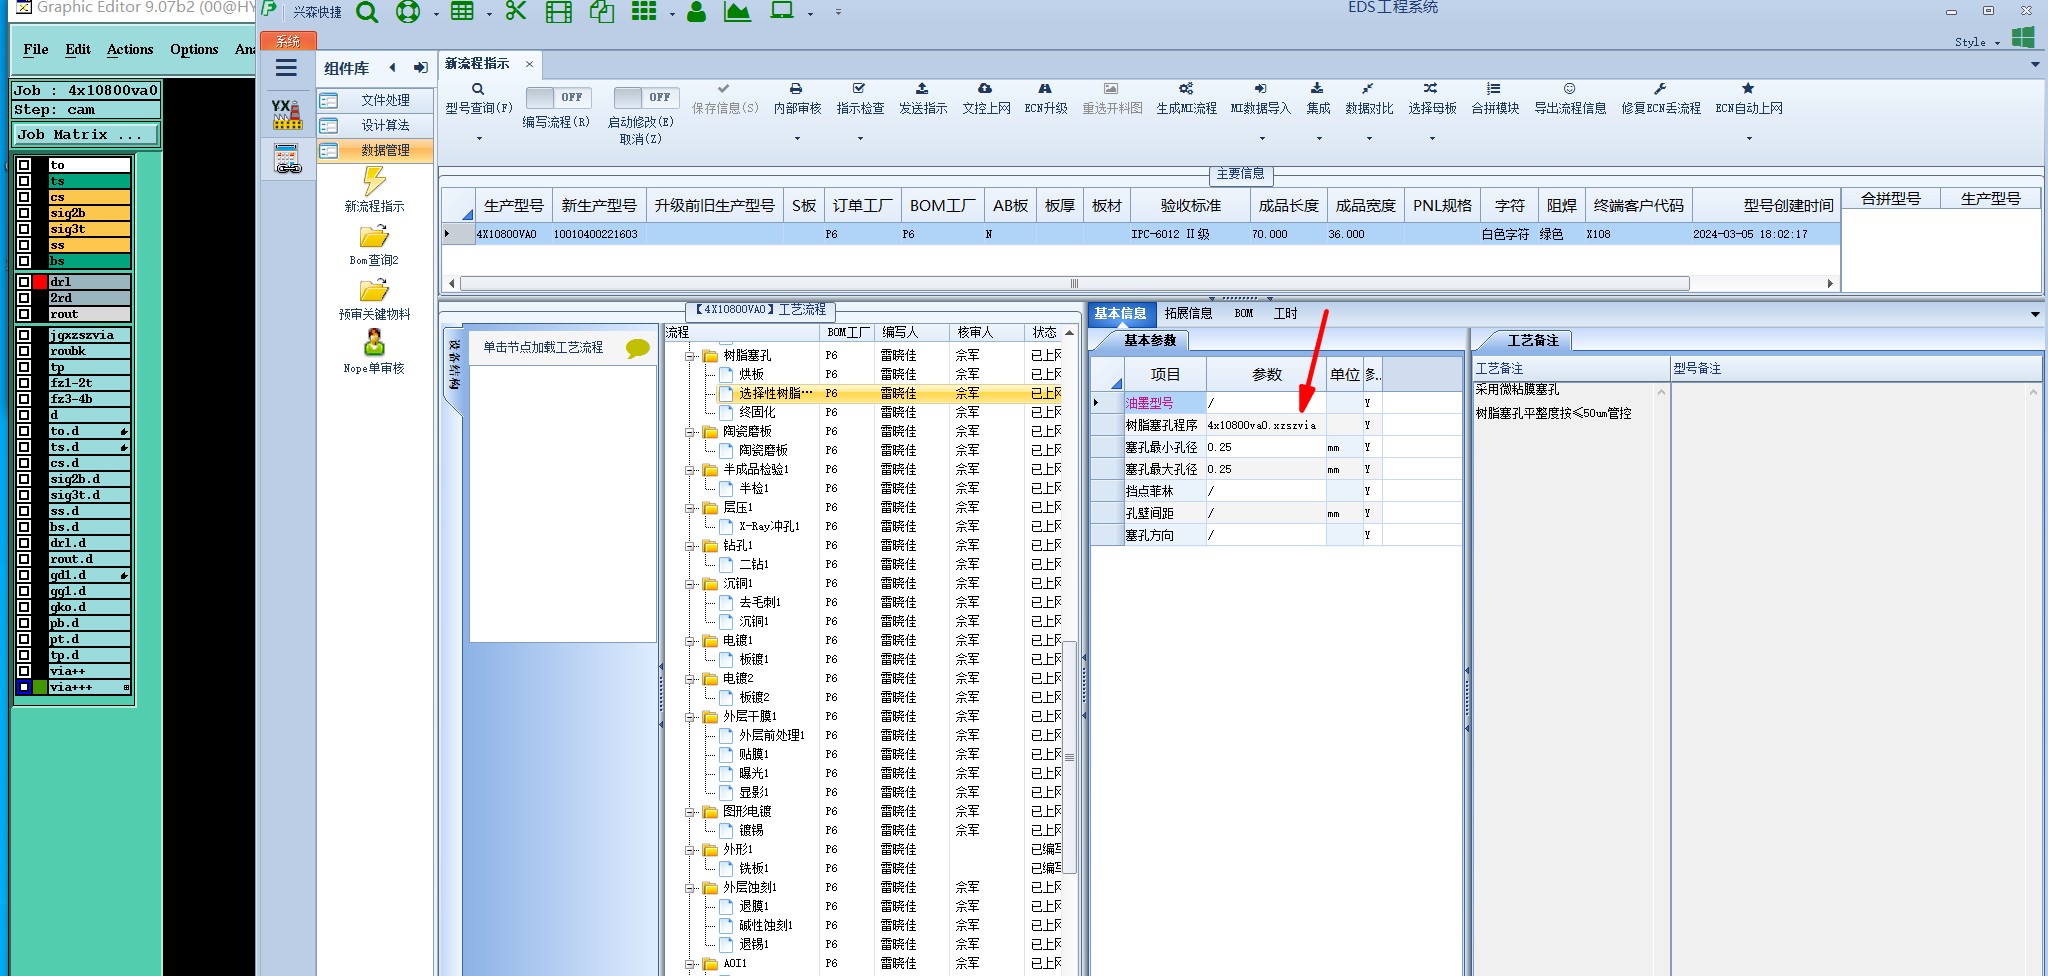Screen dimensions: 2048x976
Task: Select the ECN升级 toolbar icon
Action: tap(1045, 89)
